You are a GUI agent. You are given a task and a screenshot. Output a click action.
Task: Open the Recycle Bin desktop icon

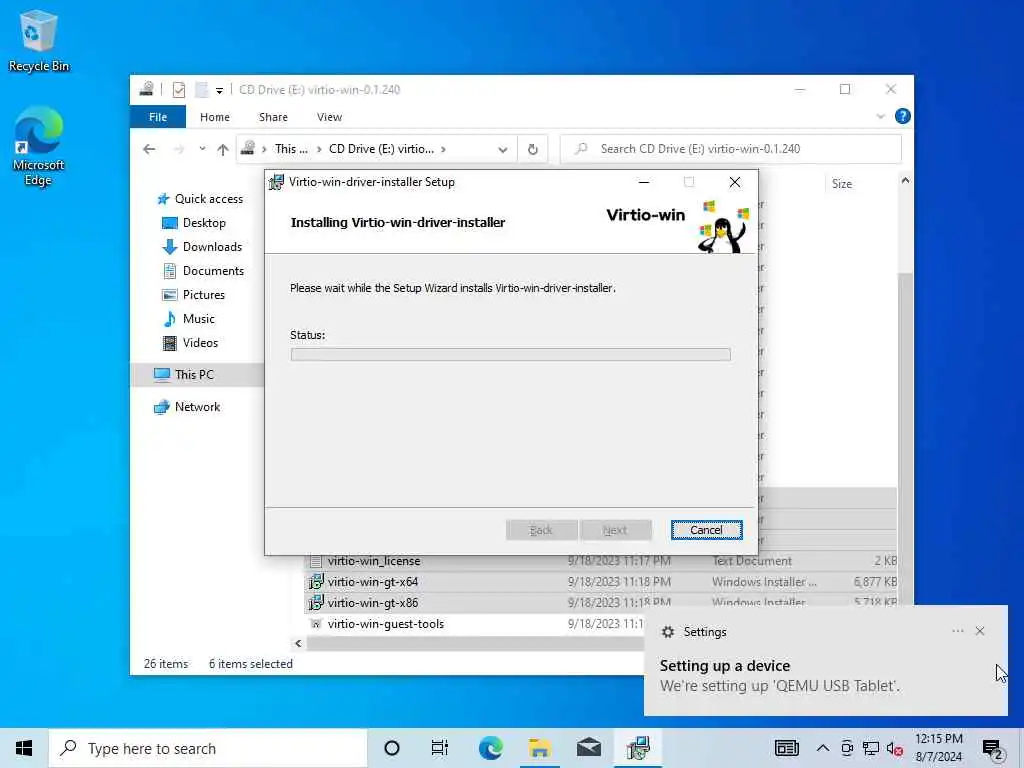(x=38, y=42)
